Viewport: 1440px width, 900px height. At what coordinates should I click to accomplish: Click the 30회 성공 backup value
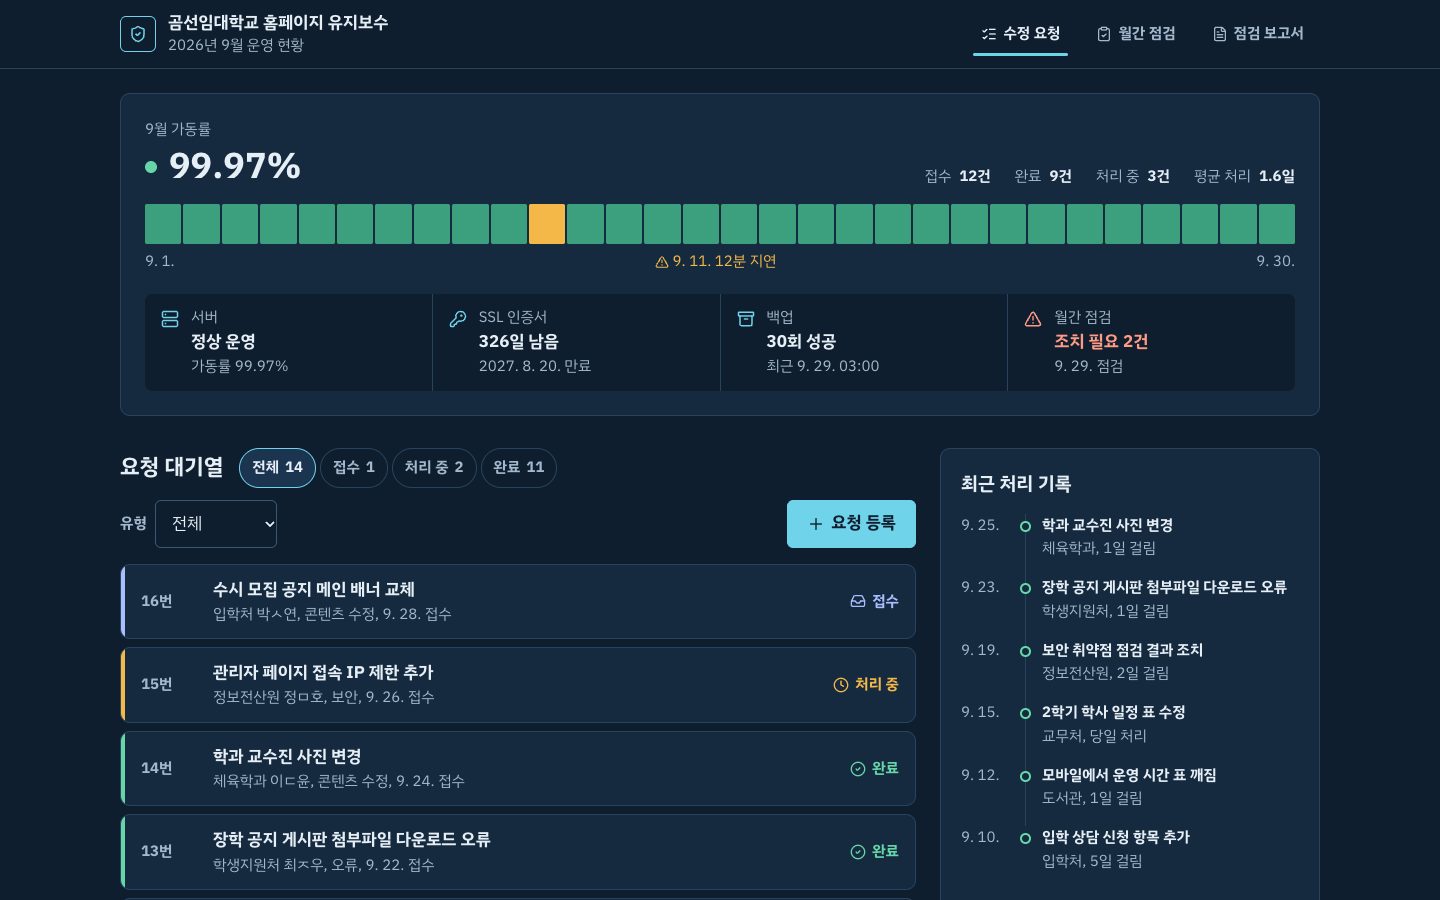801,342
